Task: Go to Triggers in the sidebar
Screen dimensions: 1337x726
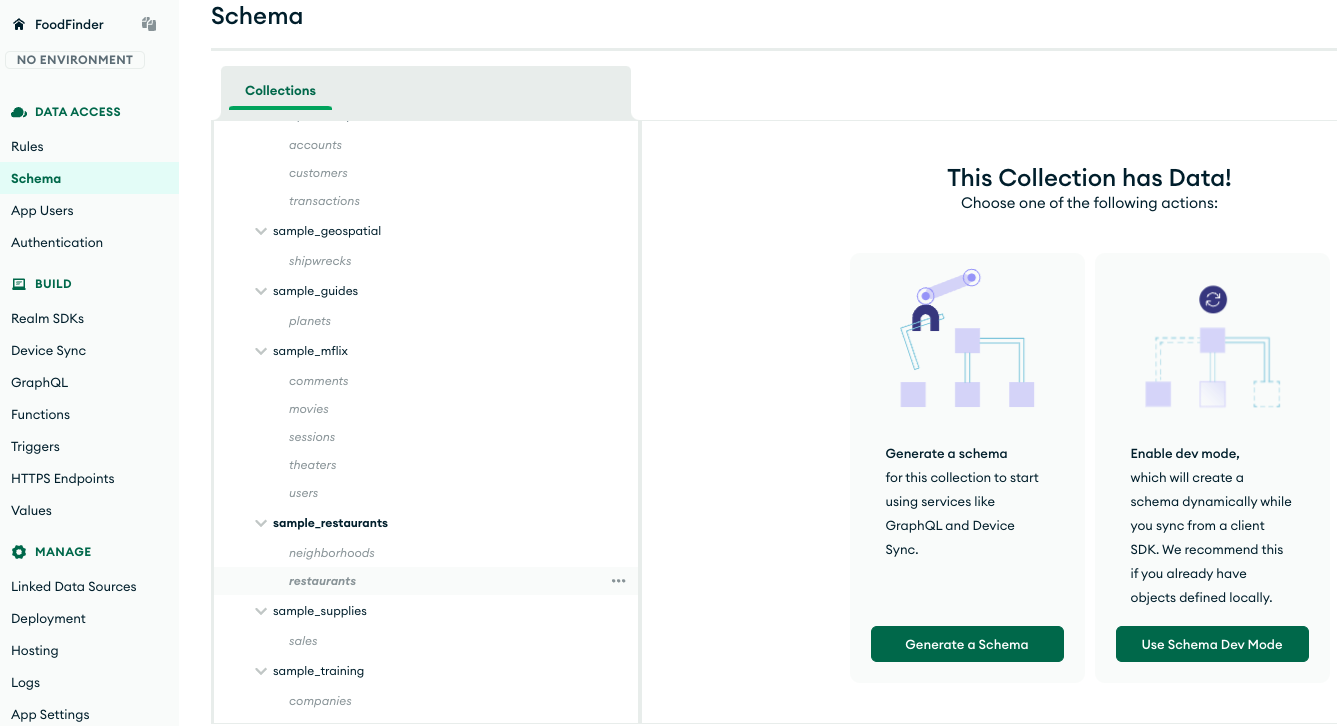Action: point(35,446)
